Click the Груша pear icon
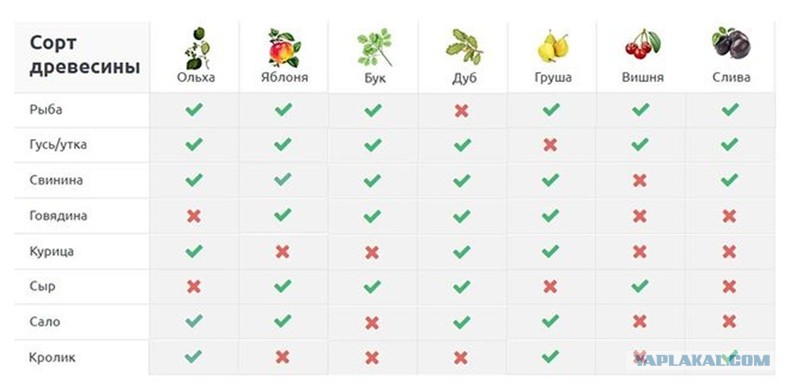The image size is (796, 390). tap(553, 46)
